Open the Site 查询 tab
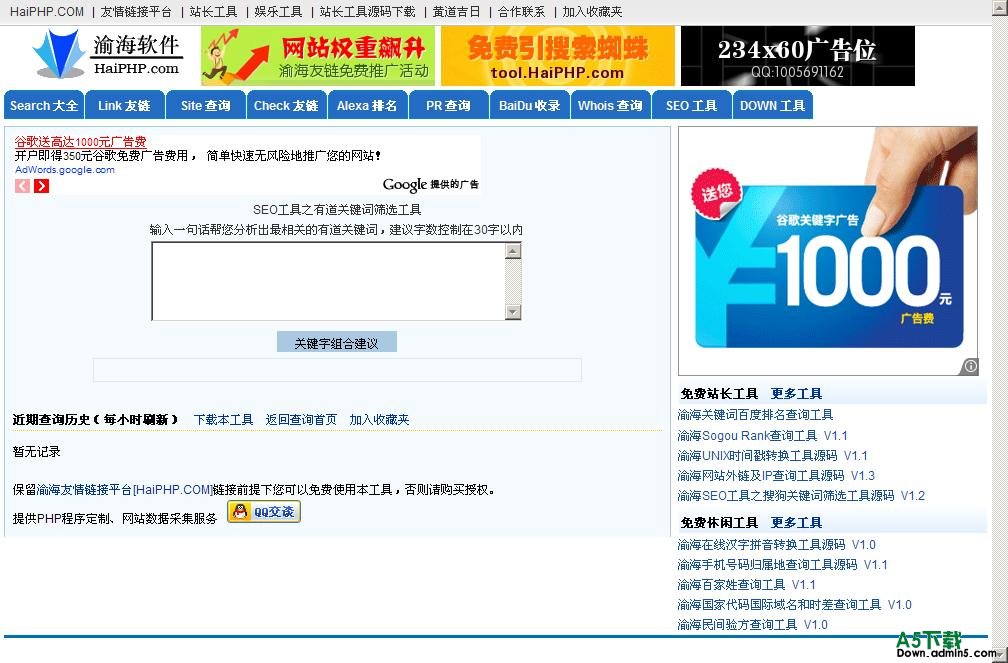This screenshot has height=663, width=1008. click(206, 105)
